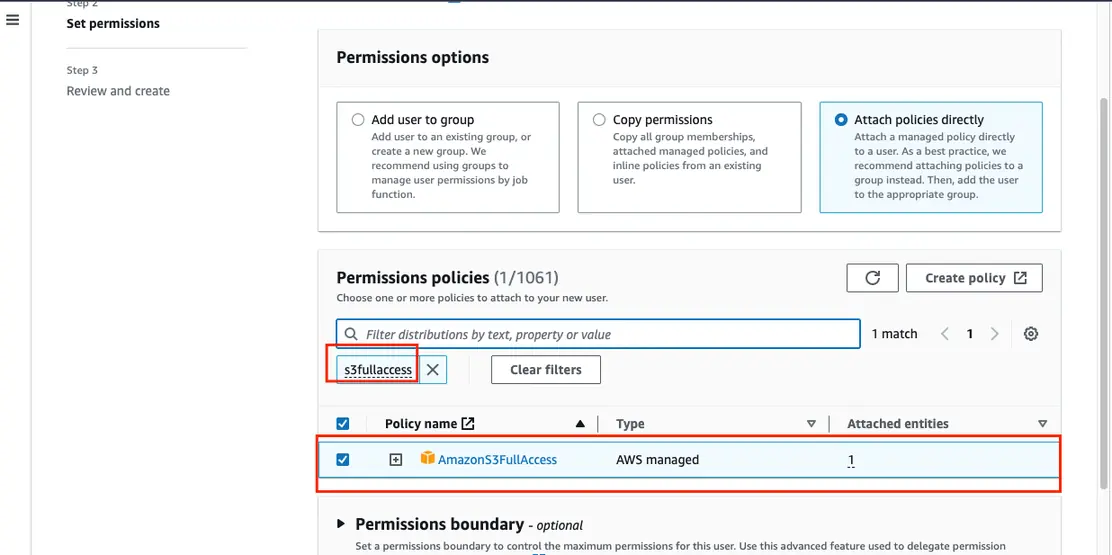The image size is (1112, 555).
Task: Click the refresh policies icon button
Action: click(x=872, y=278)
